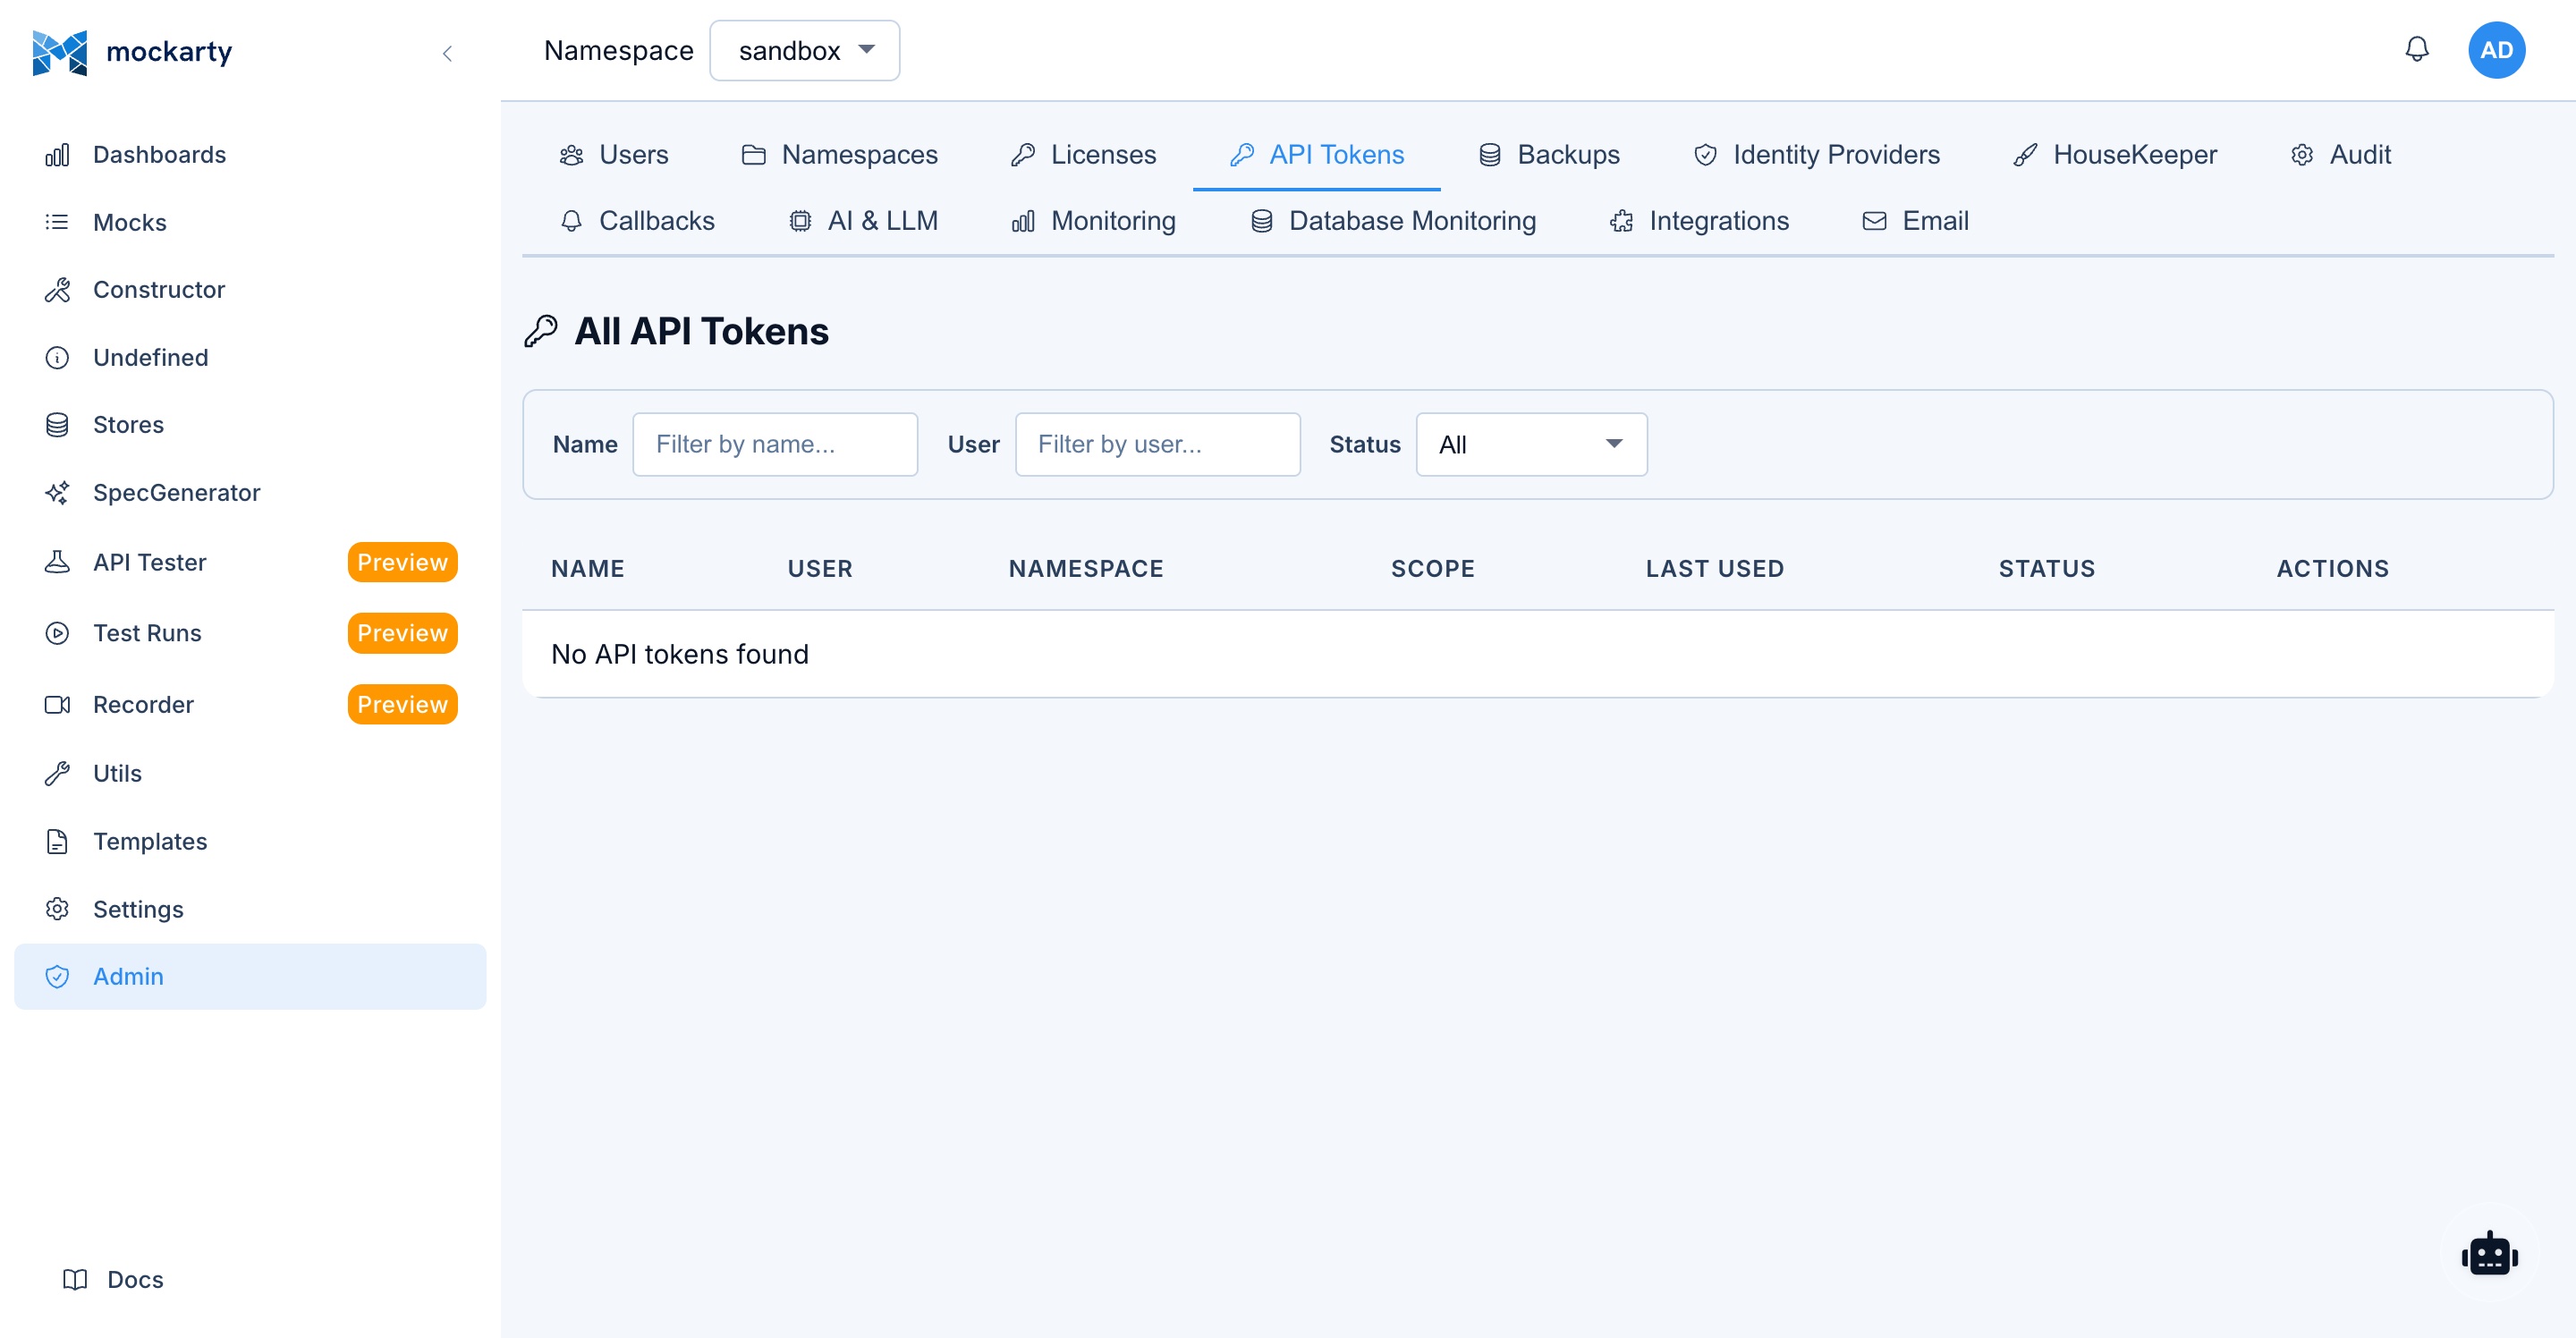2576x1338 pixels.
Task: Click the 'No API tokens found' message
Action: click(x=680, y=654)
